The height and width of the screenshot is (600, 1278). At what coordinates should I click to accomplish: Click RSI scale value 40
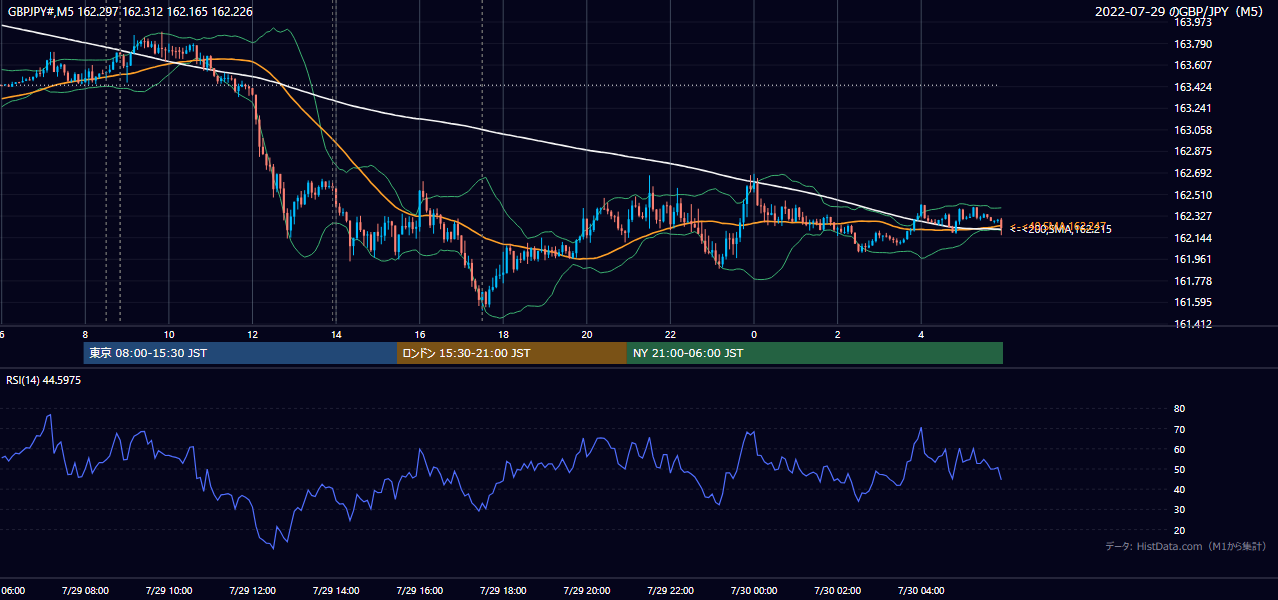point(1179,489)
